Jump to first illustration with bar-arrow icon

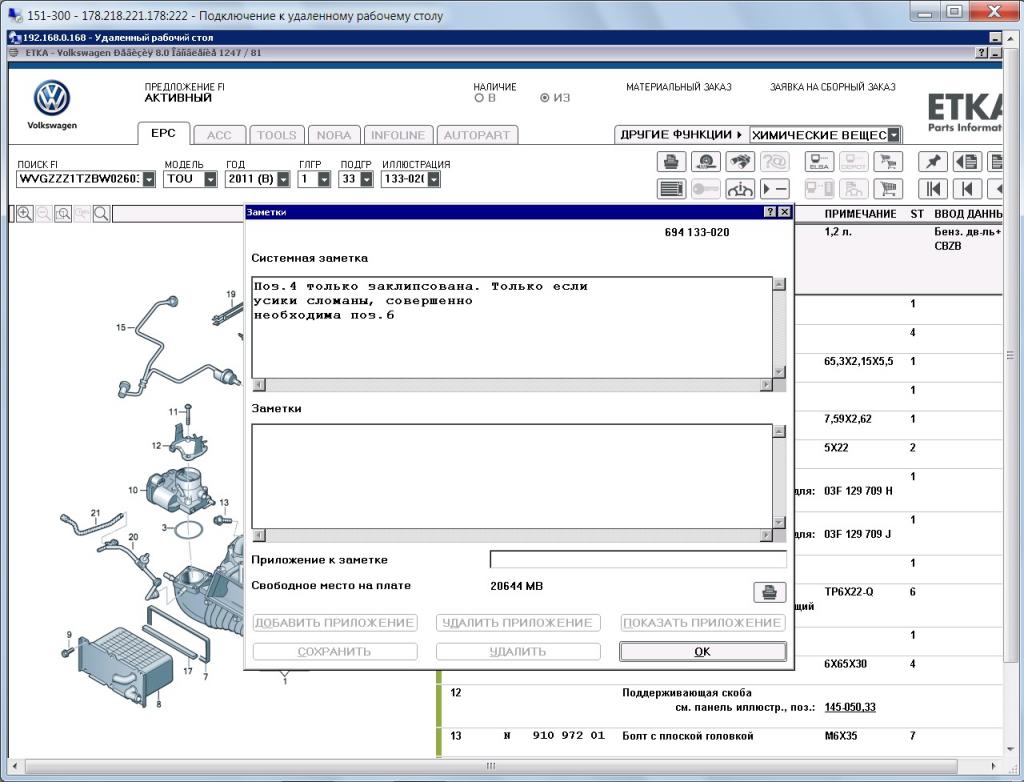(933, 189)
